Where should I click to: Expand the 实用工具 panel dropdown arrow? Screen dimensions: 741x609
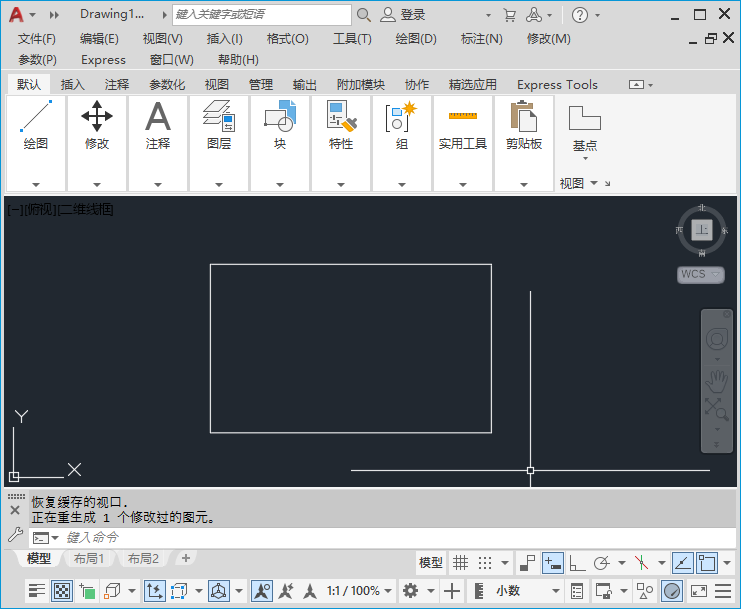point(463,184)
